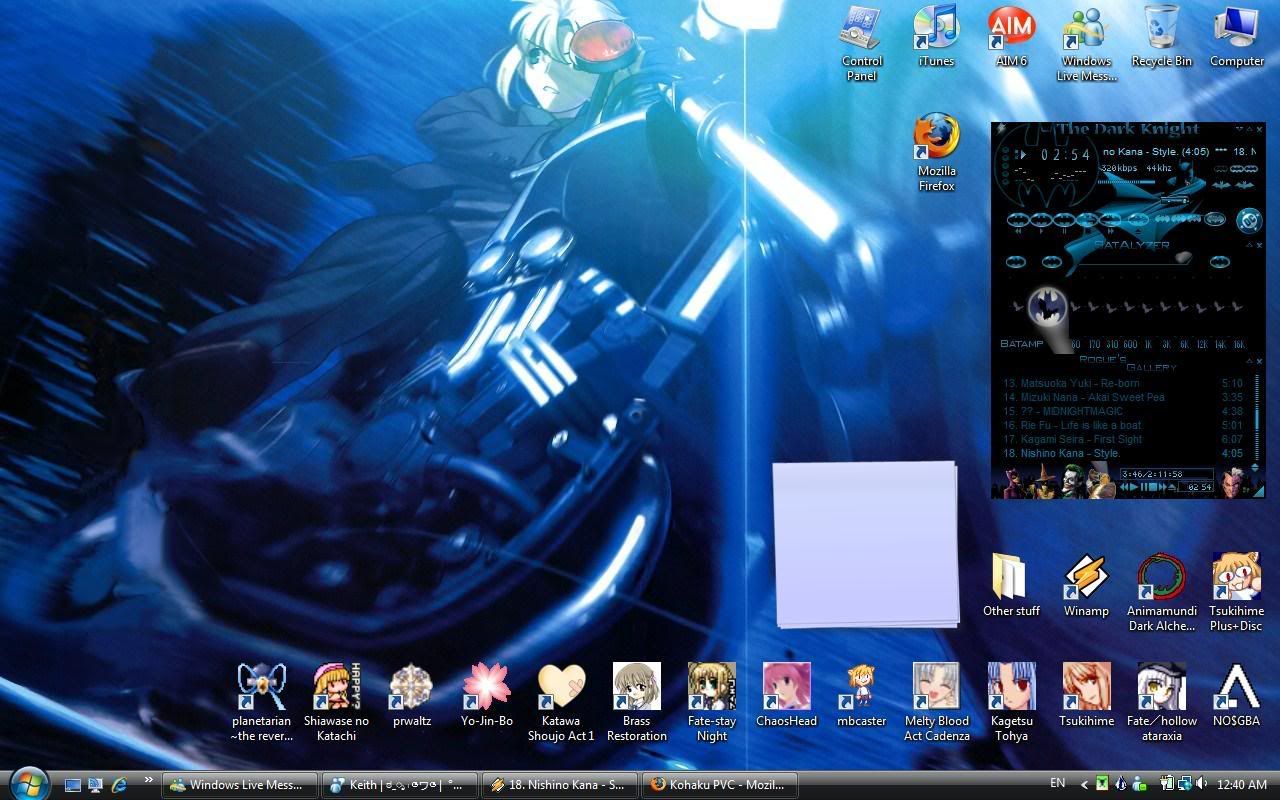Show hidden system tray icons arrow

click(1082, 784)
